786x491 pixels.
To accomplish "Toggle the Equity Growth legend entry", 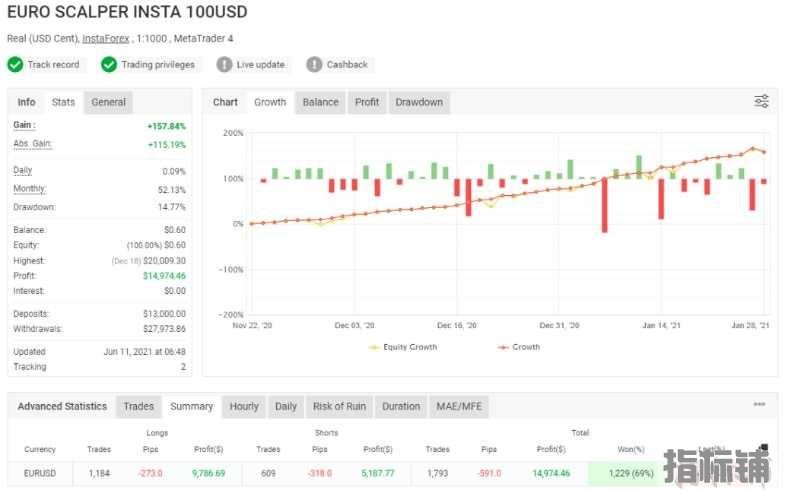I will [403, 347].
